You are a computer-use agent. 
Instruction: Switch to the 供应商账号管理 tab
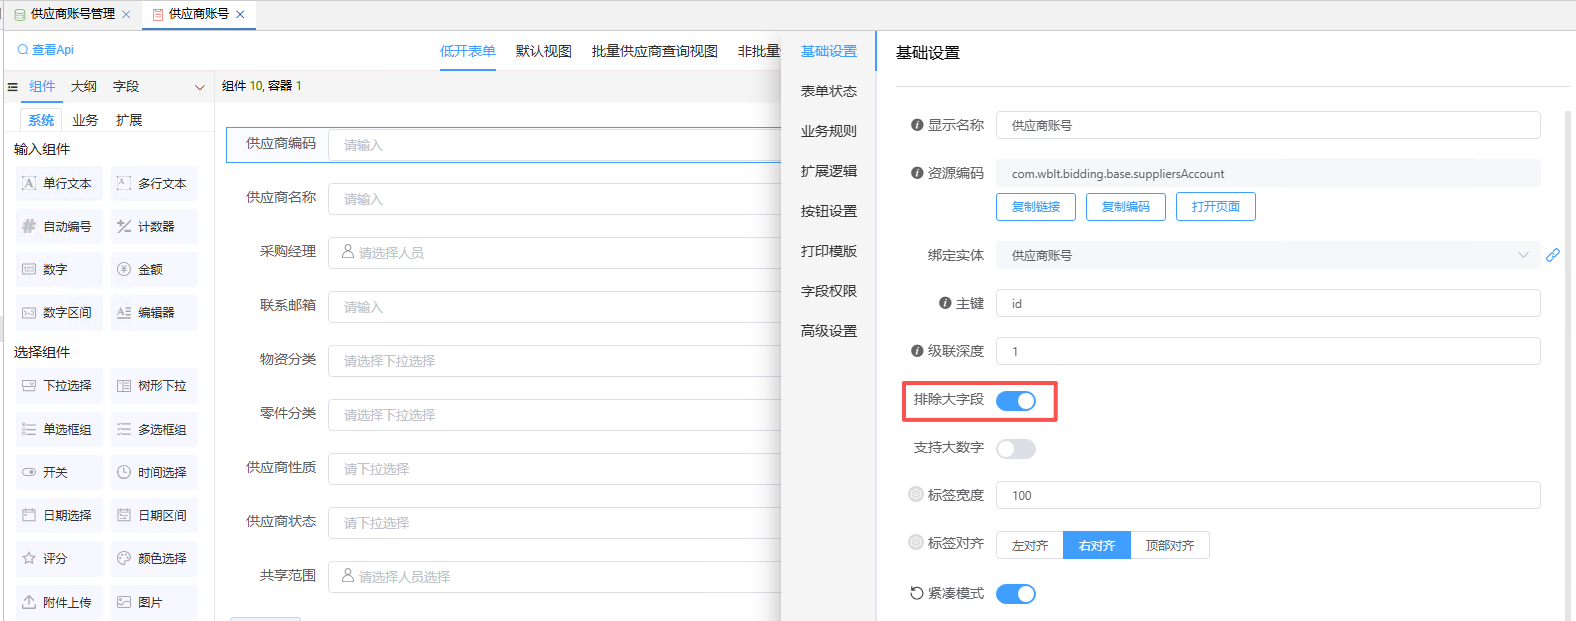(72, 14)
